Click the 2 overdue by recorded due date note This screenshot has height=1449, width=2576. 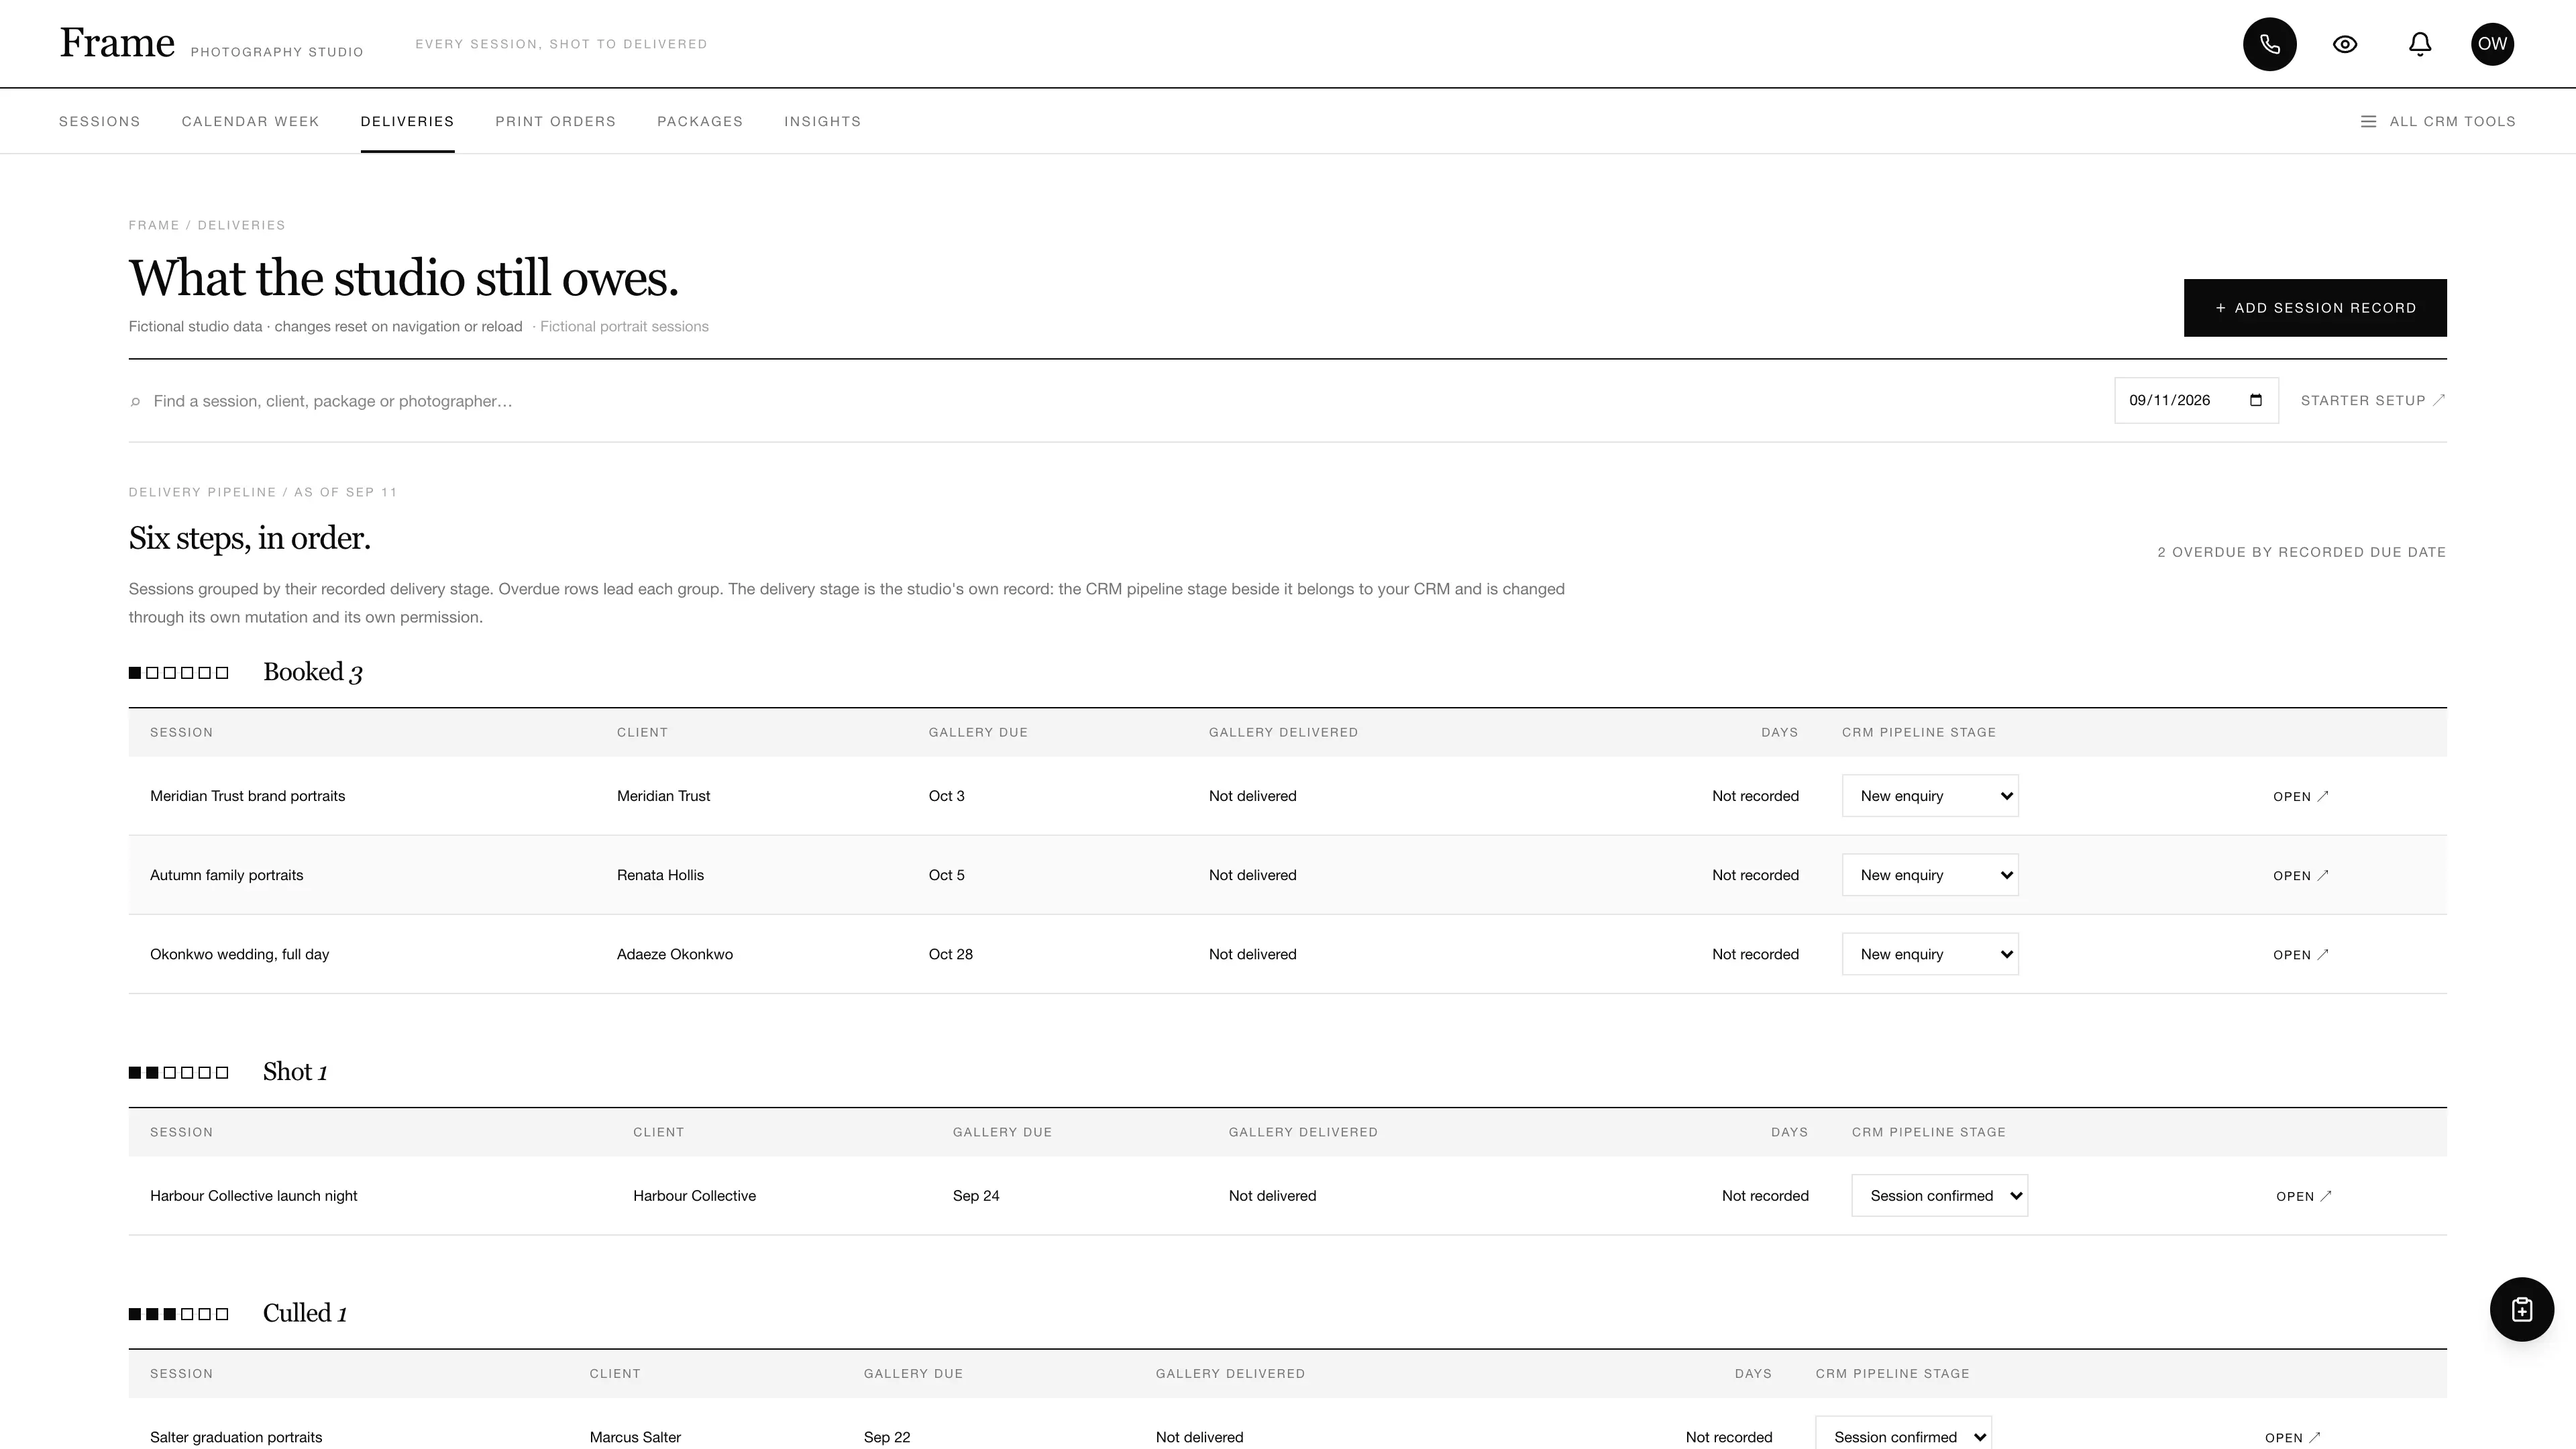click(x=2301, y=552)
